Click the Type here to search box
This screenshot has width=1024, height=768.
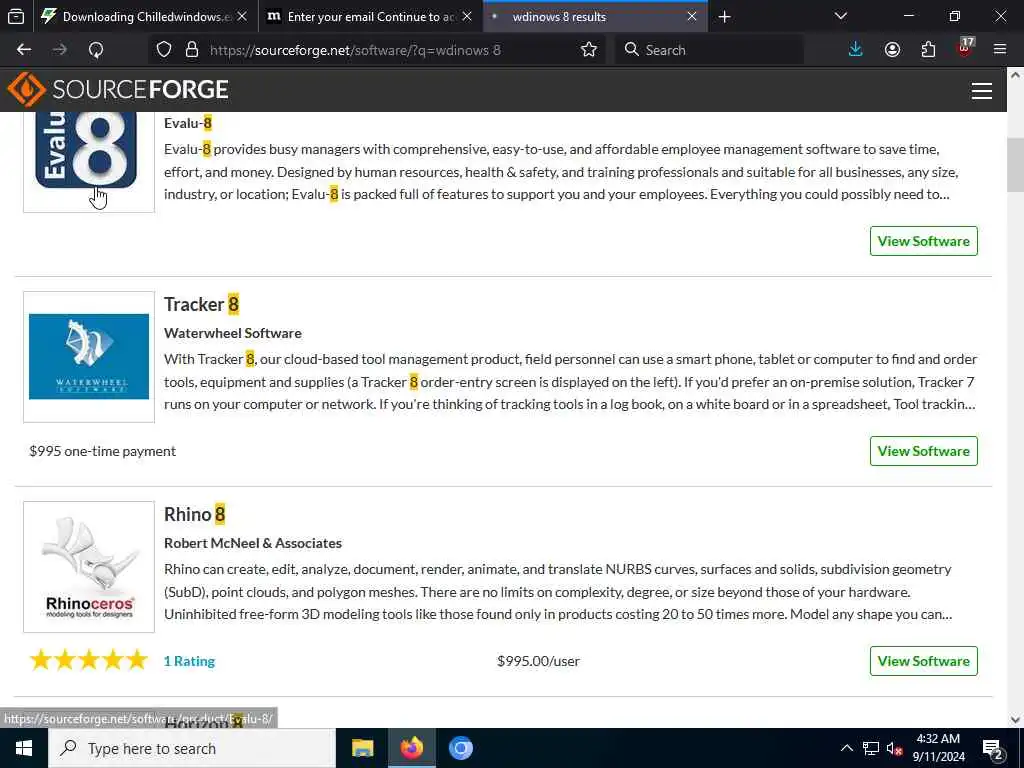pyautogui.click(x=192, y=748)
